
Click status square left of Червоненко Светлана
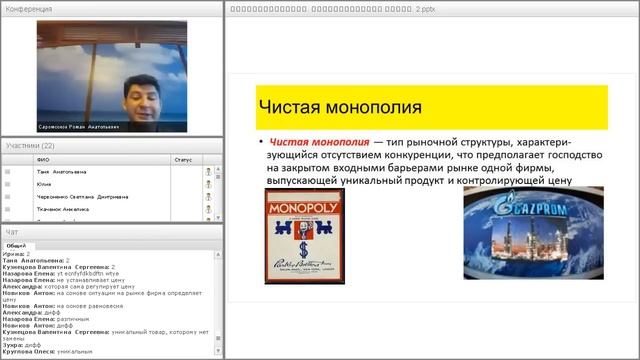pos(7,197)
